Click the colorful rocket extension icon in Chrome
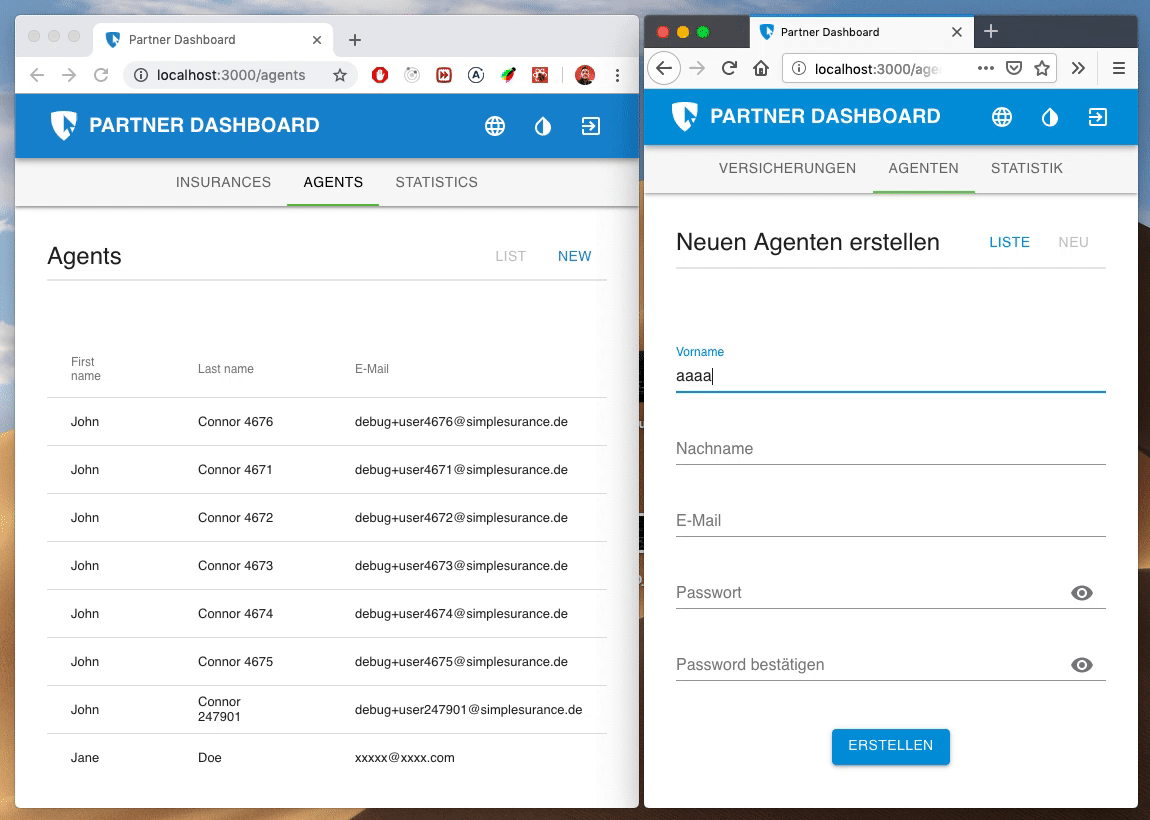The width and height of the screenshot is (1150, 820). [x=508, y=75]
